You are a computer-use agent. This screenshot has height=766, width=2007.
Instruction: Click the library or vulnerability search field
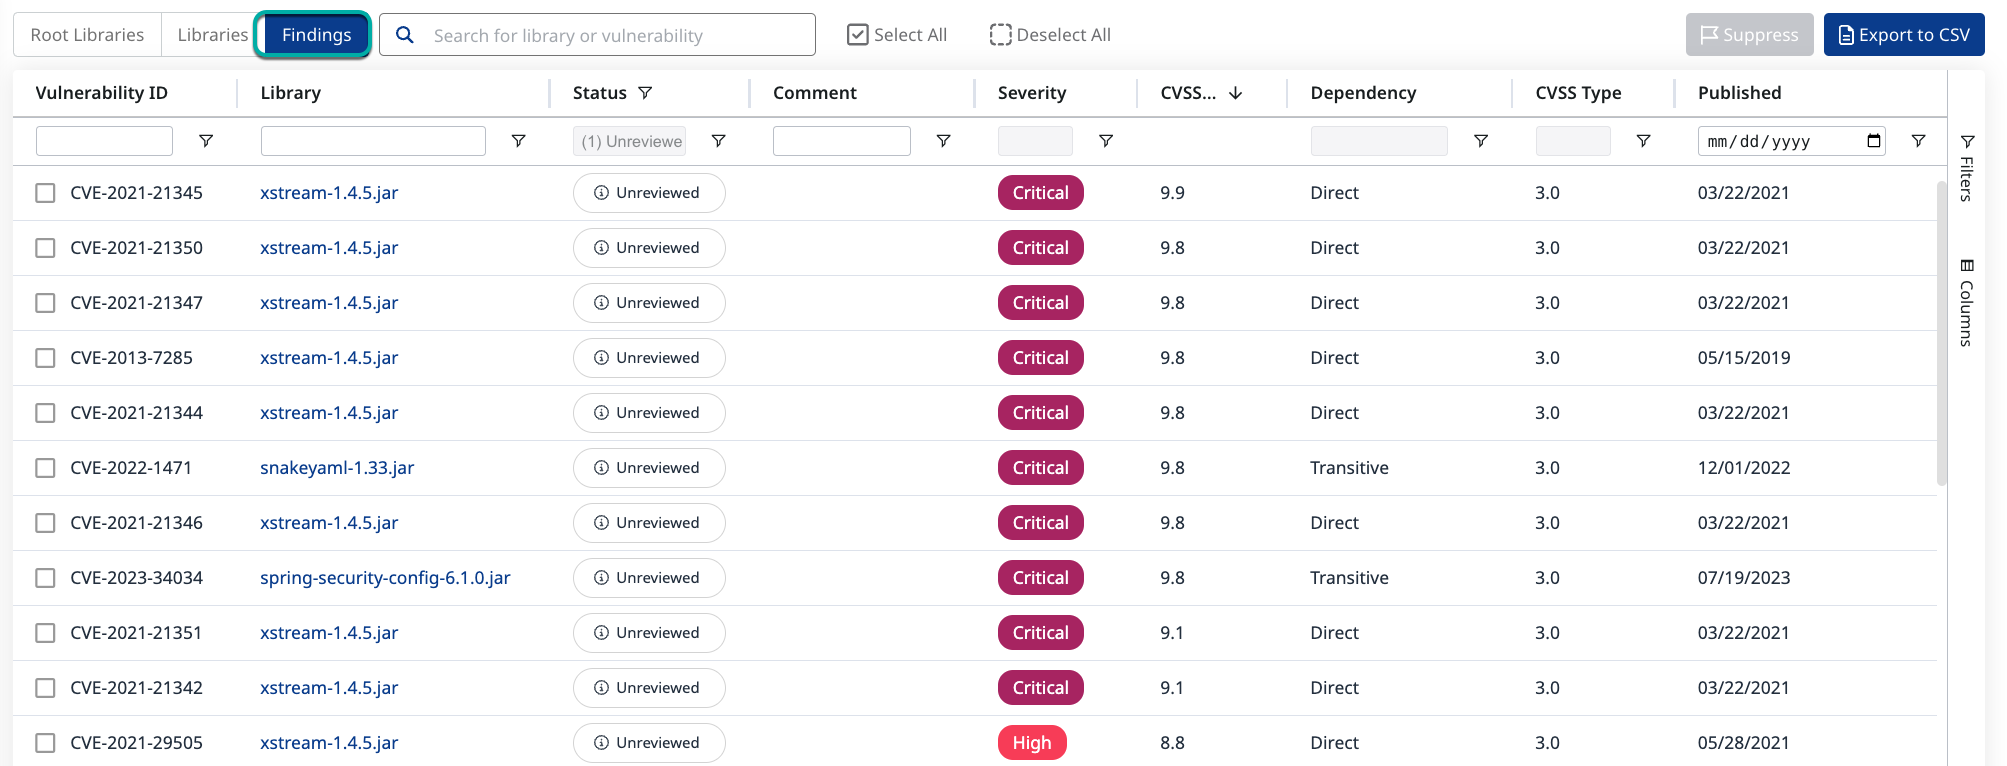coord(610,35)
